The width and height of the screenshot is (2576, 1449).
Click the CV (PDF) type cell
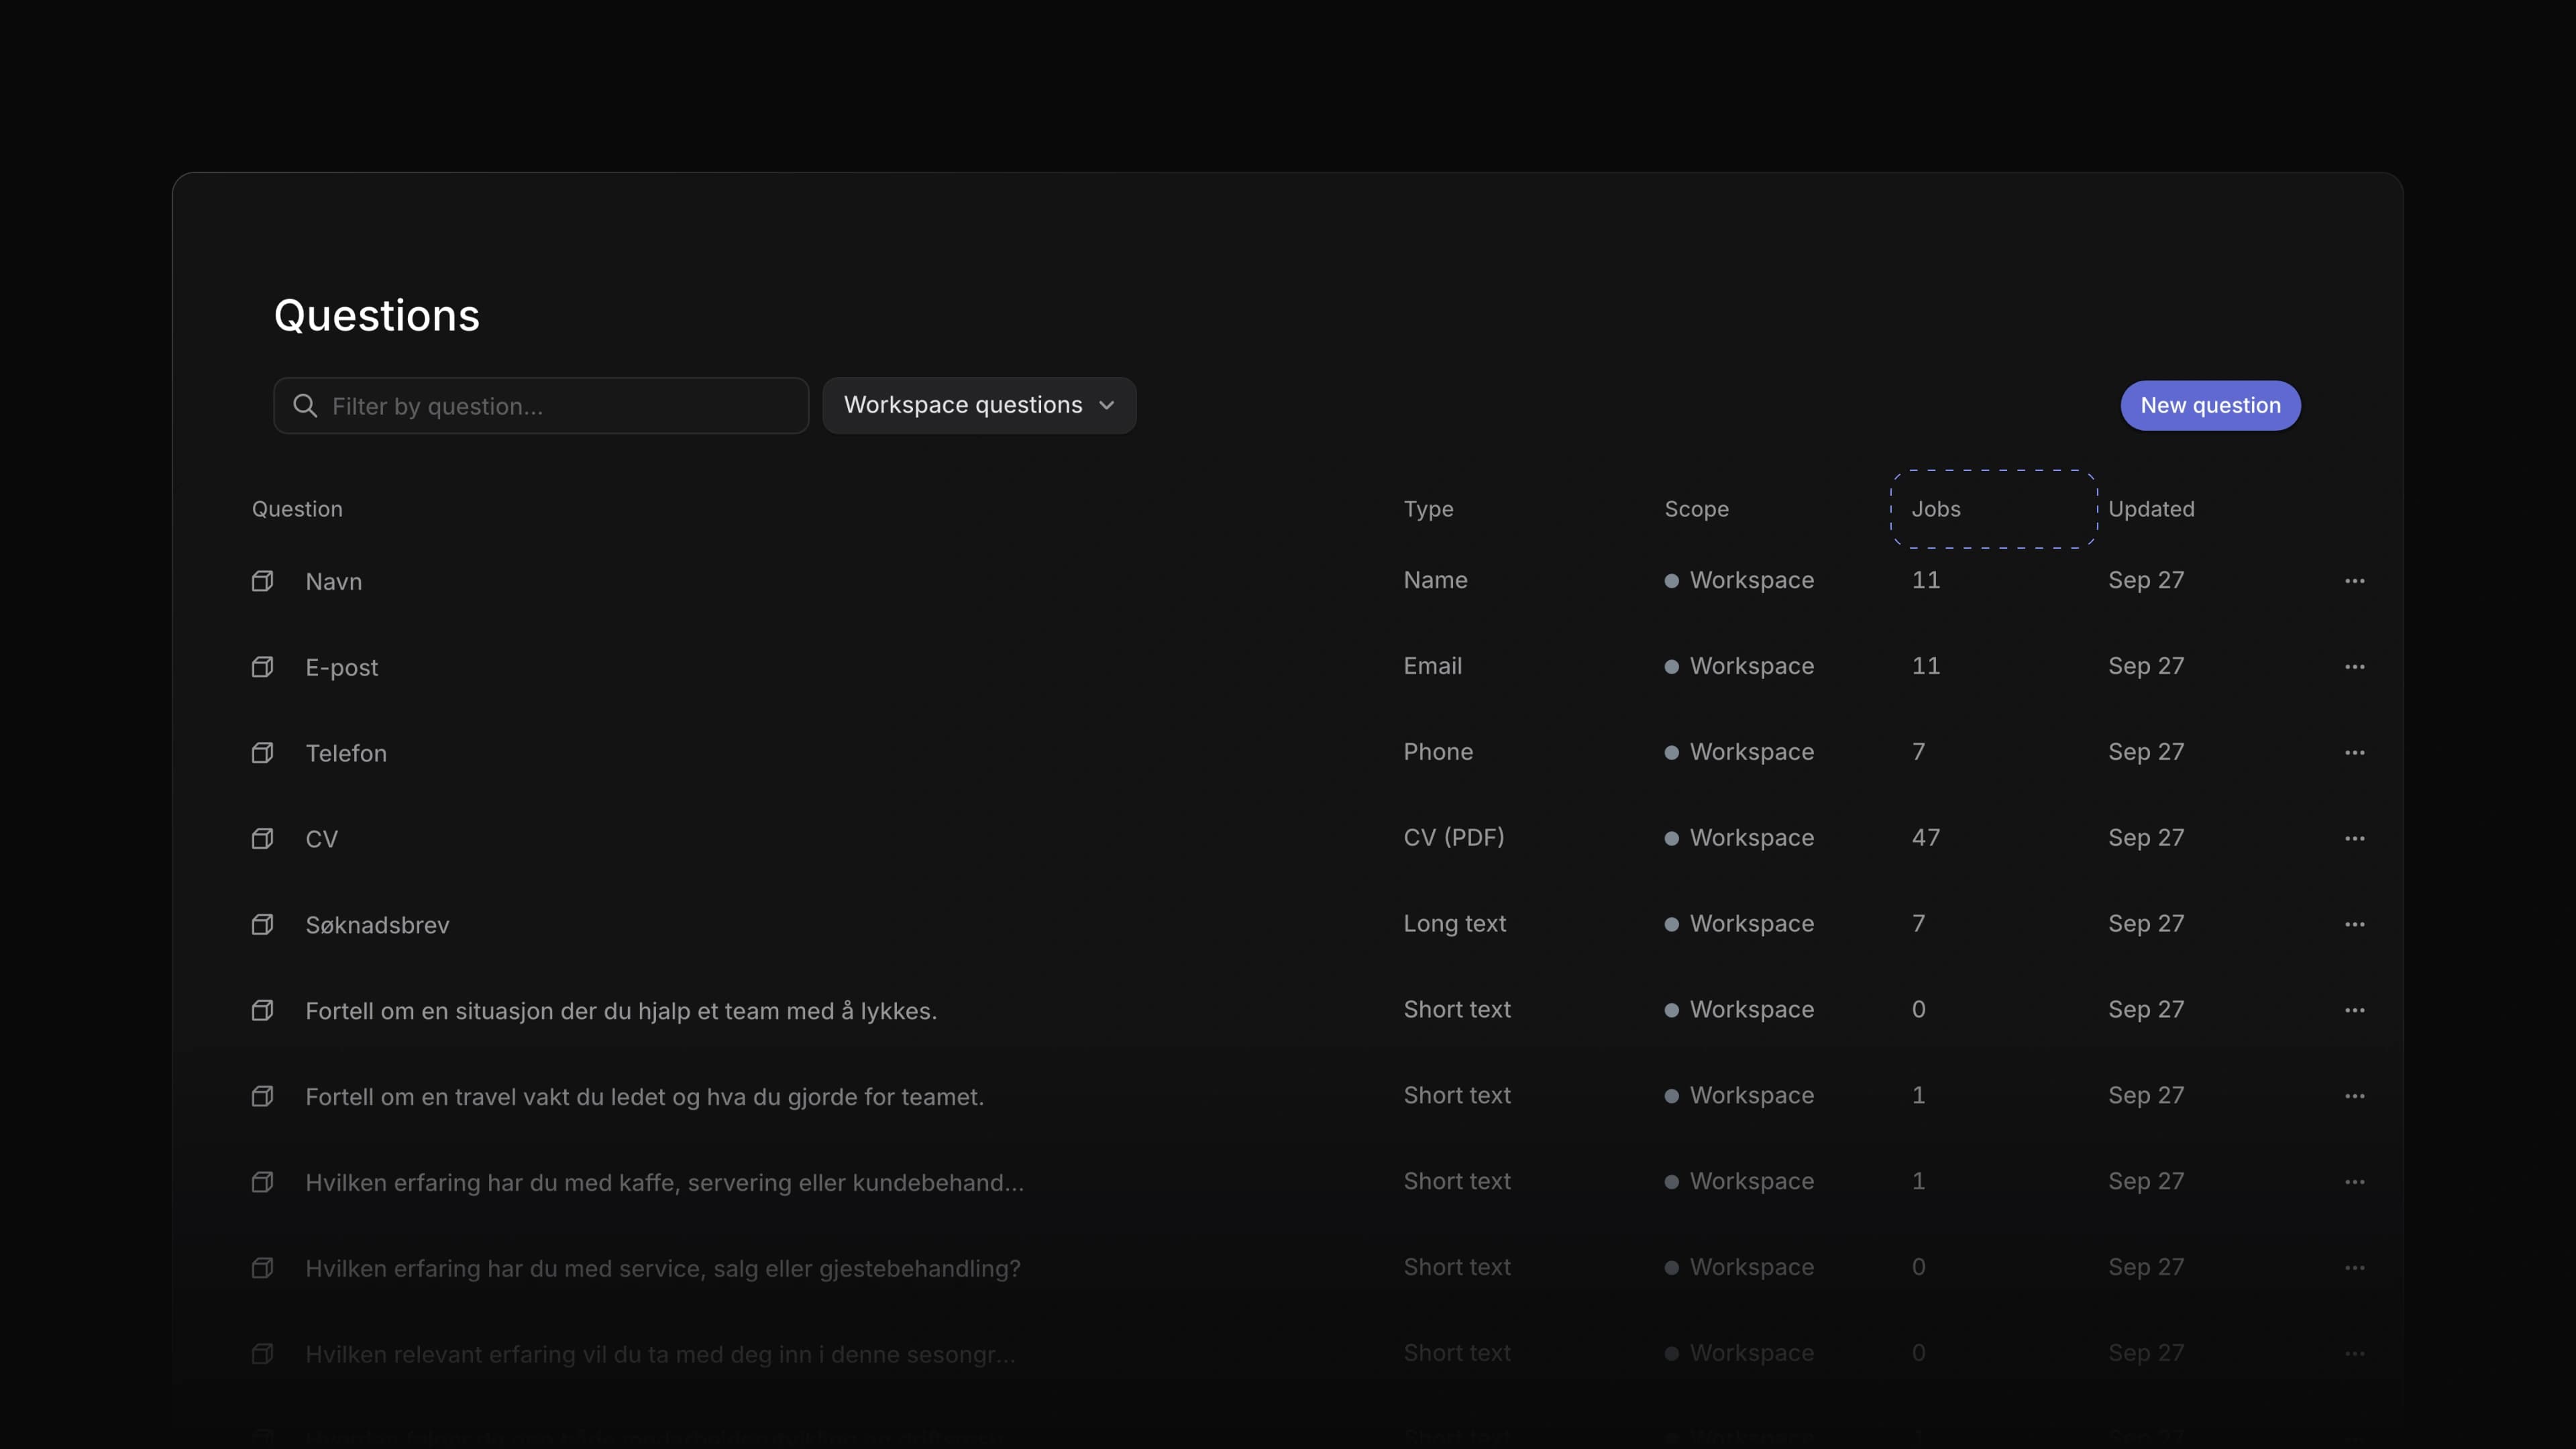point(1454,839)
